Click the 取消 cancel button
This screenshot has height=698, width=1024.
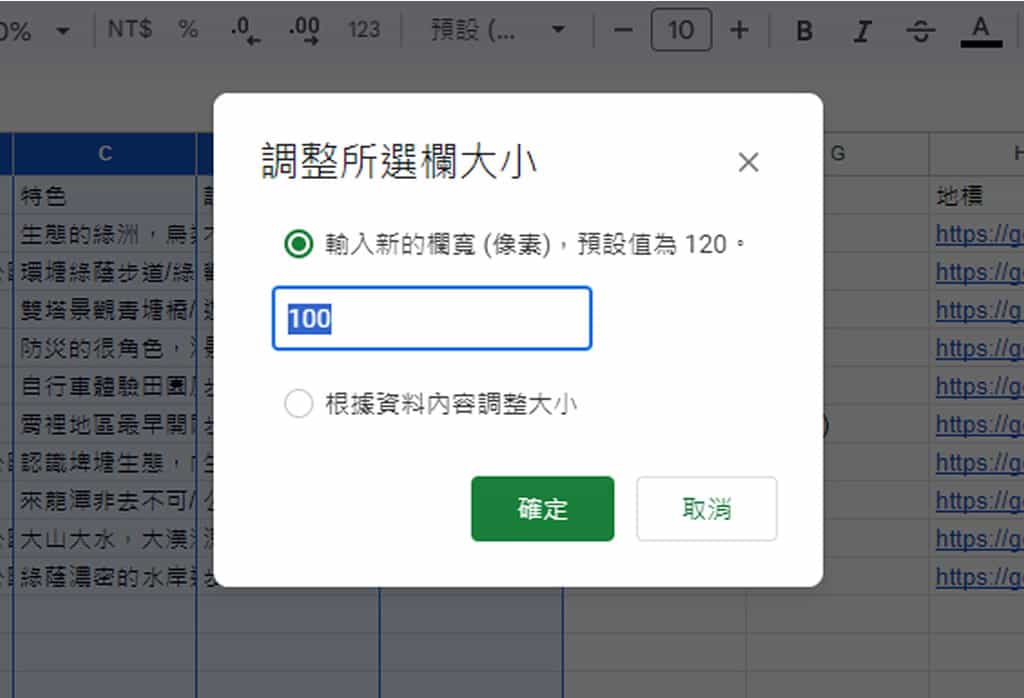tap(706, 509)
